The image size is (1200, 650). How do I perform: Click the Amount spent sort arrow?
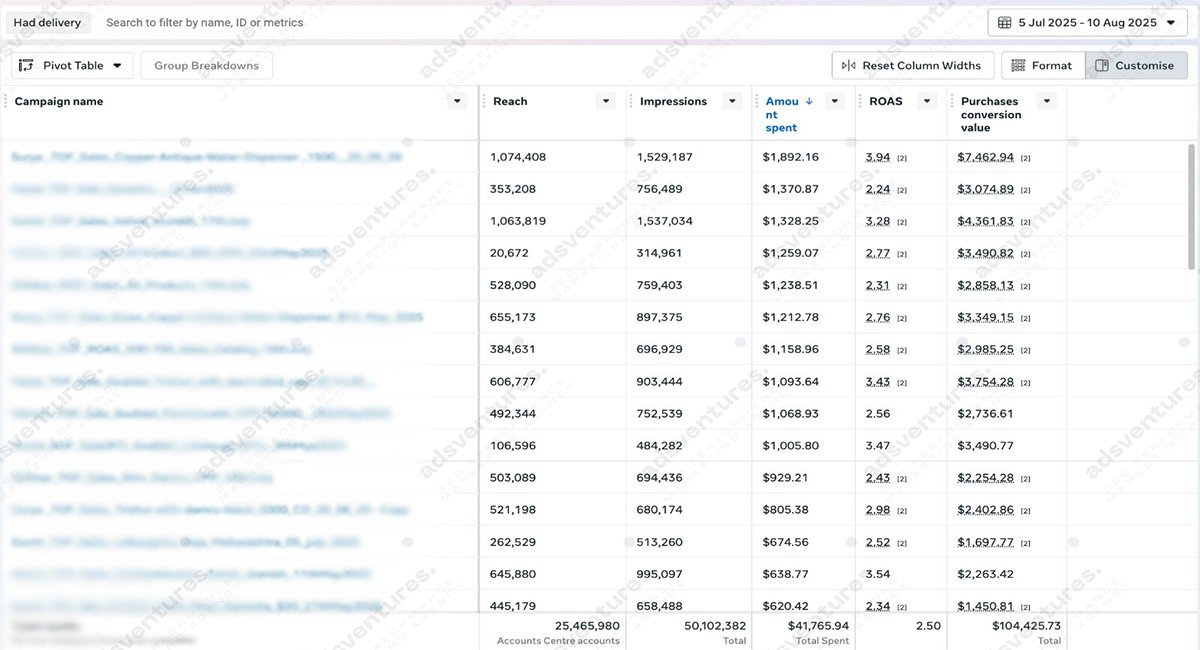click(809, 101)
